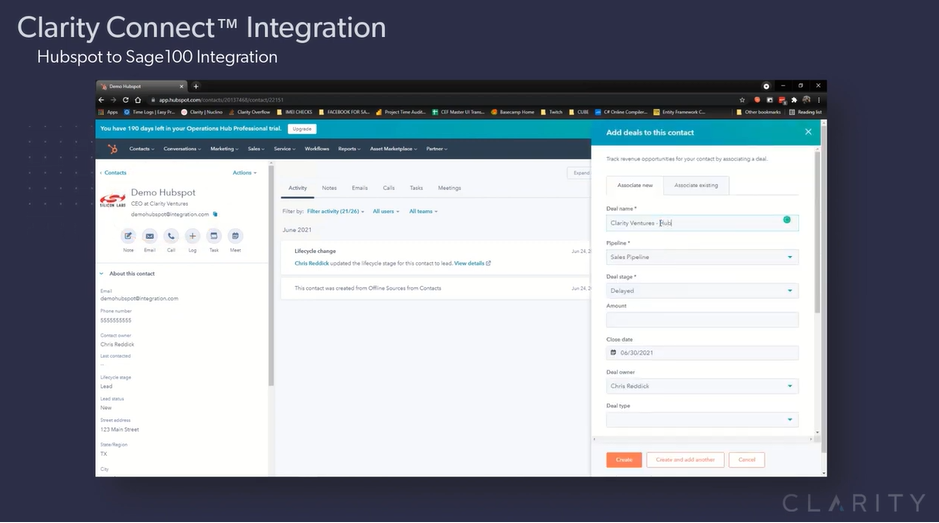Screen dimensions: 939x523
Task: Click Create and add another button
Action: [685, 459]
